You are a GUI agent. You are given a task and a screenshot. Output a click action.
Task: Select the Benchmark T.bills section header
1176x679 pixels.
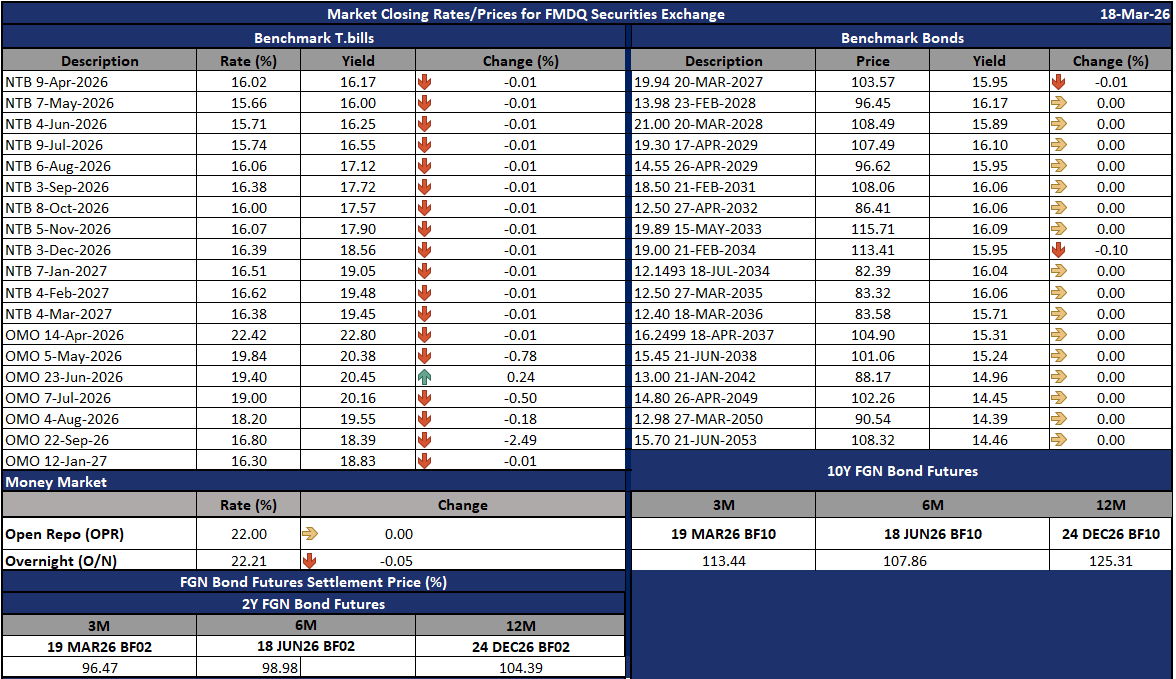point(314,38)
